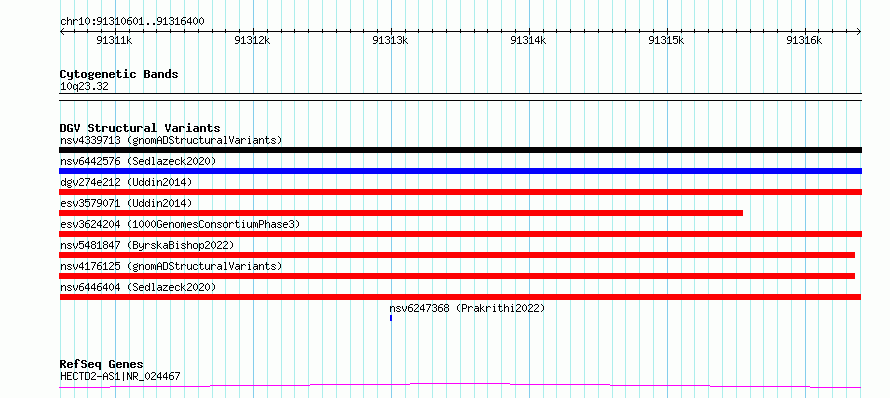Click the chr10:91310601..91316400 region label

(132, 22)
